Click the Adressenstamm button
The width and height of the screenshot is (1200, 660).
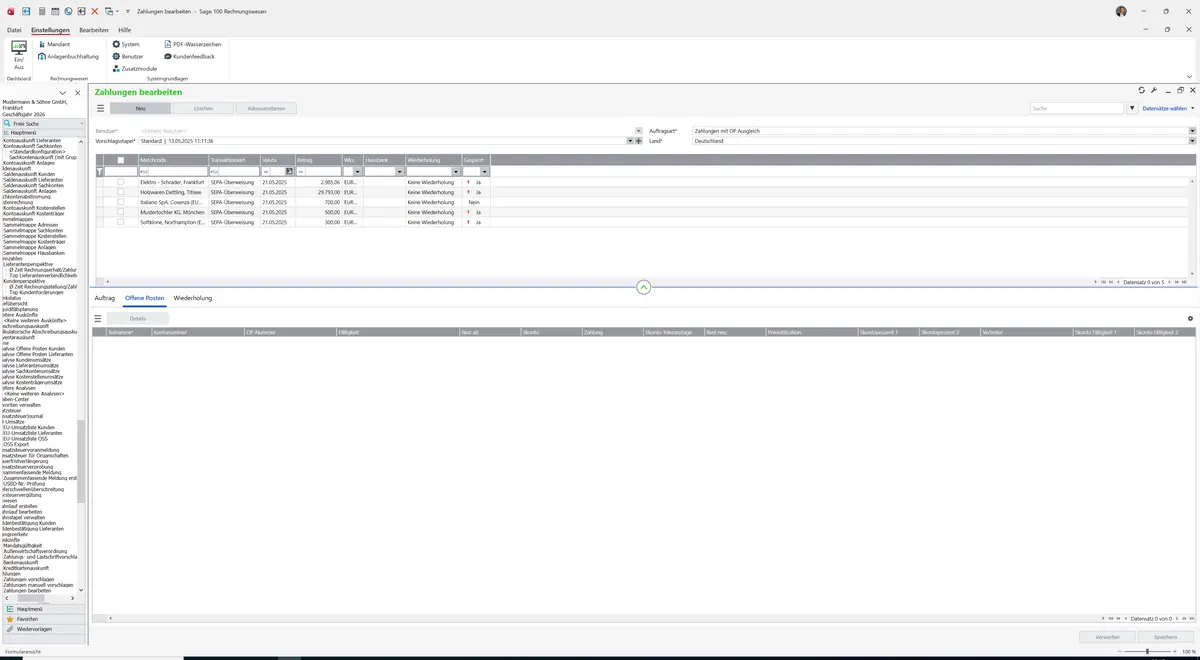coord(266,108)
